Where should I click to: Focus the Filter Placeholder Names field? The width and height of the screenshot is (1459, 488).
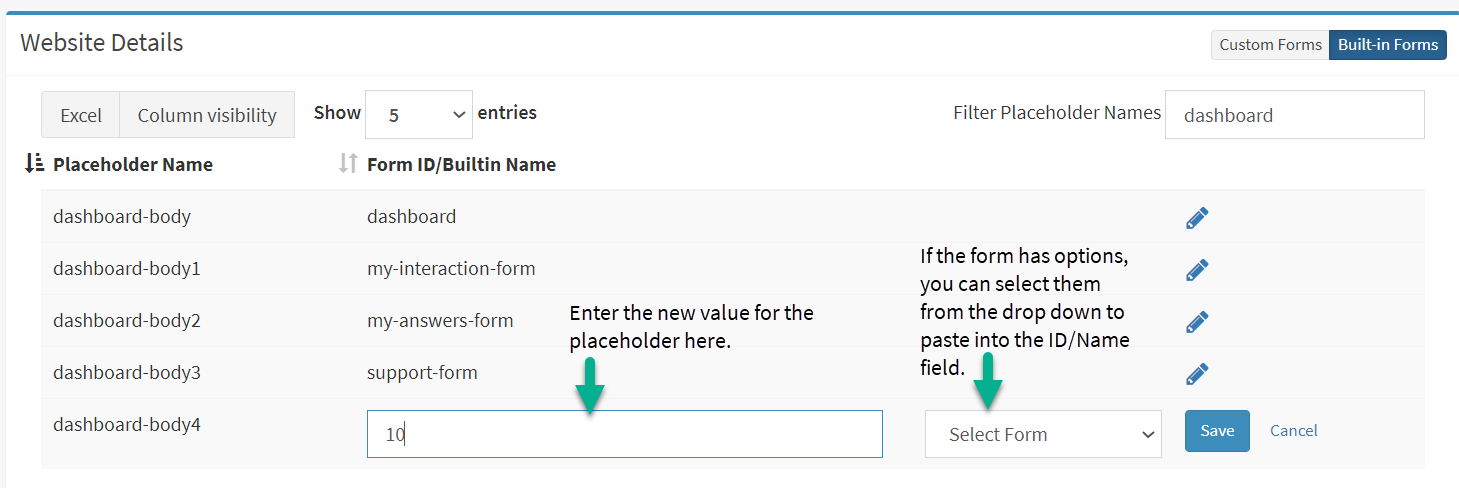tap(1294, 115)
